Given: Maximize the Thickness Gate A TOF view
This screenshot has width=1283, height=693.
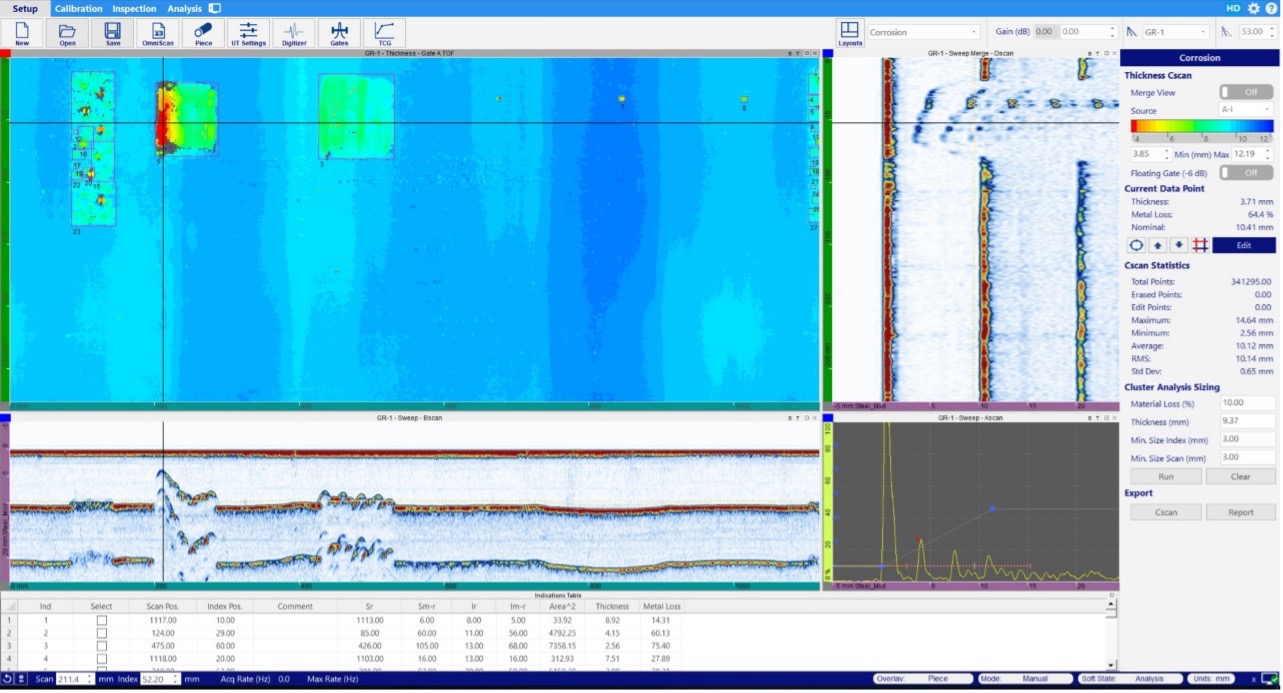Looking at the screenshot, I should pyautogui.click(x=806, y=53).
